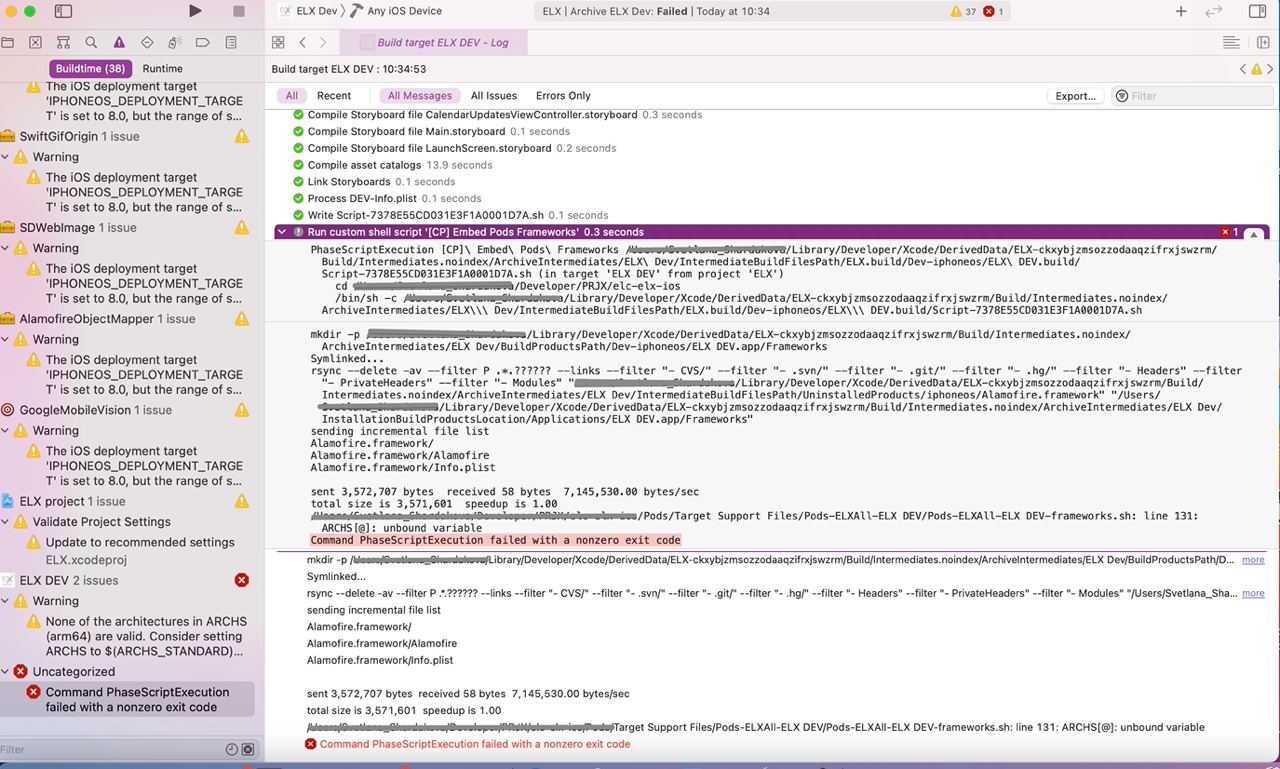1280x769 pixels.
Task: Select ELX project 1 issue row
Action: [x=127, y=501]
